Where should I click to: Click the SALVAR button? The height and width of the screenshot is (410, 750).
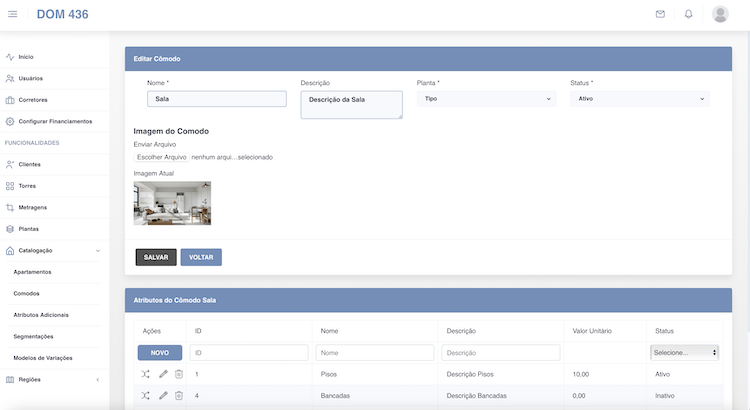[x=156, y=257]
